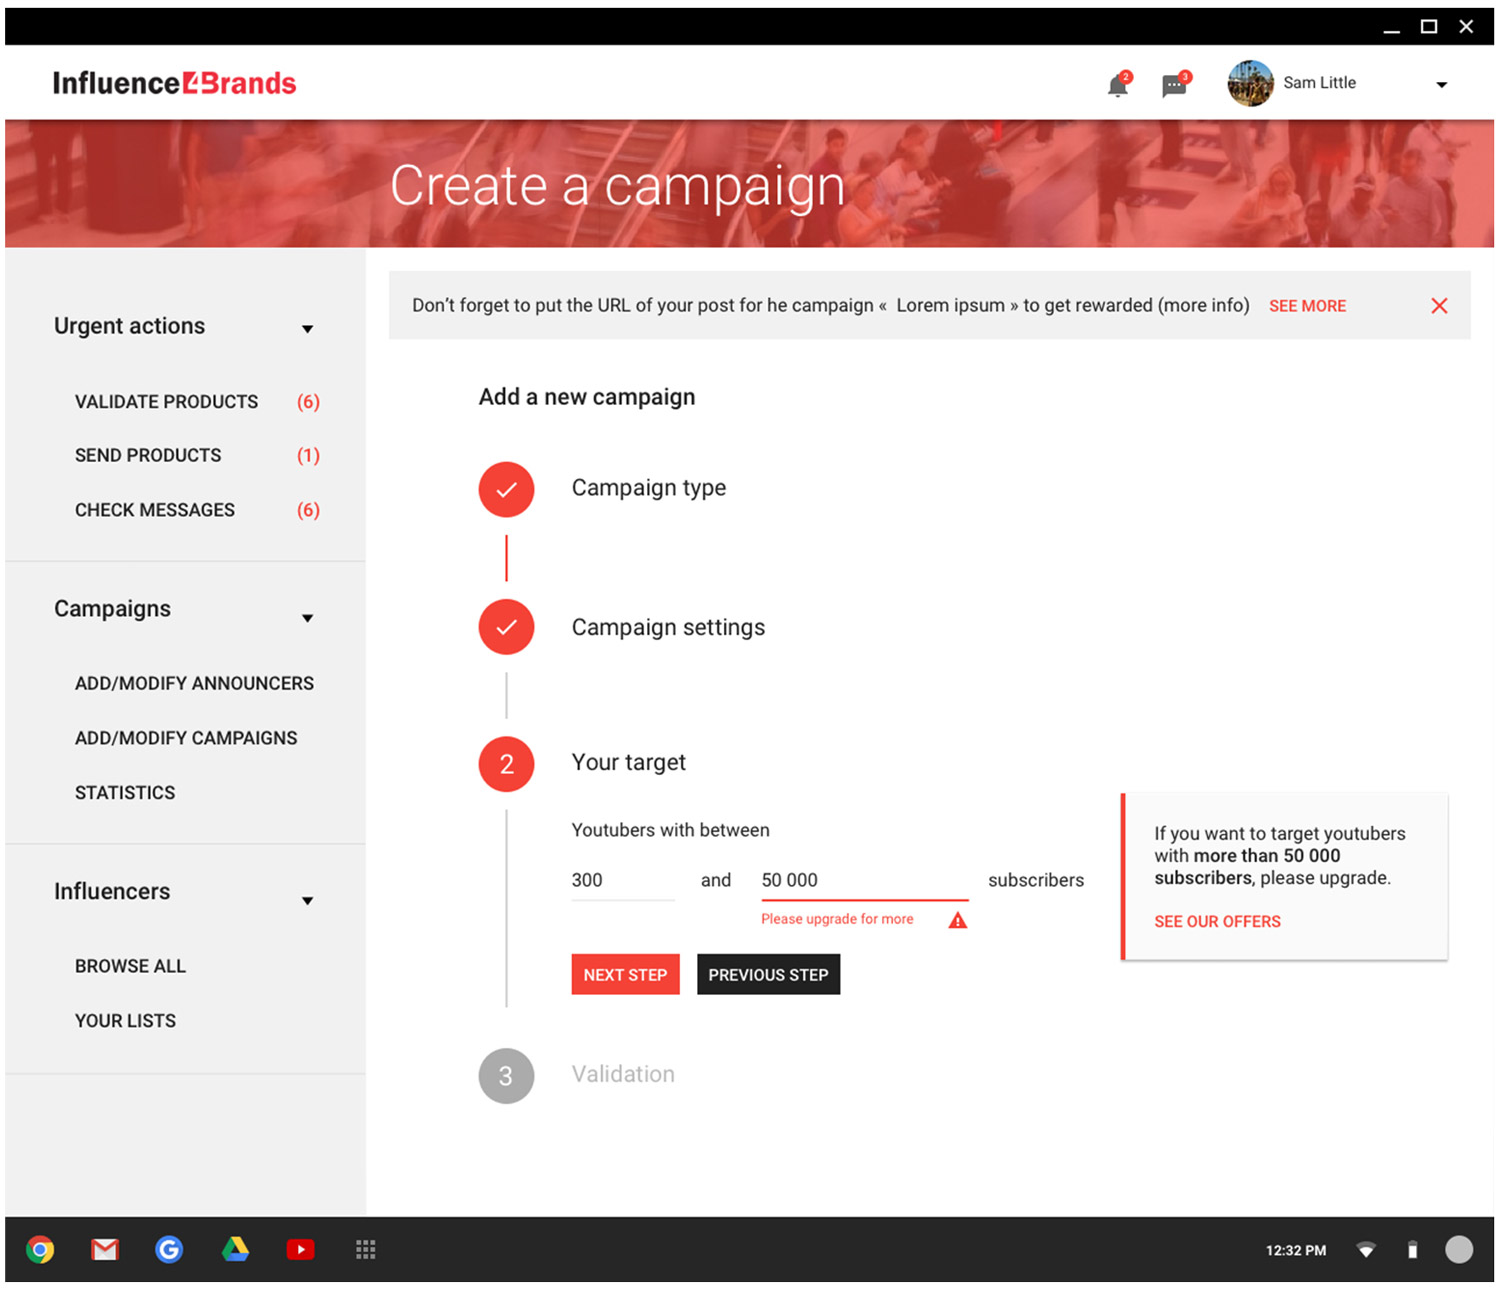Click the send products count (1)
The height and width of the screenshot is (1289, 1500).
pyautogui.click(x=308, y=456)
